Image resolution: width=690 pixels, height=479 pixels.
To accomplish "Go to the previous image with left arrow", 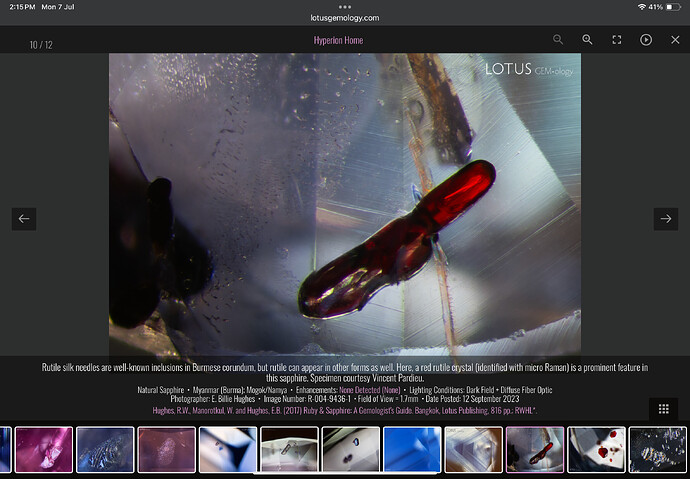I will [x=24, y=219].
